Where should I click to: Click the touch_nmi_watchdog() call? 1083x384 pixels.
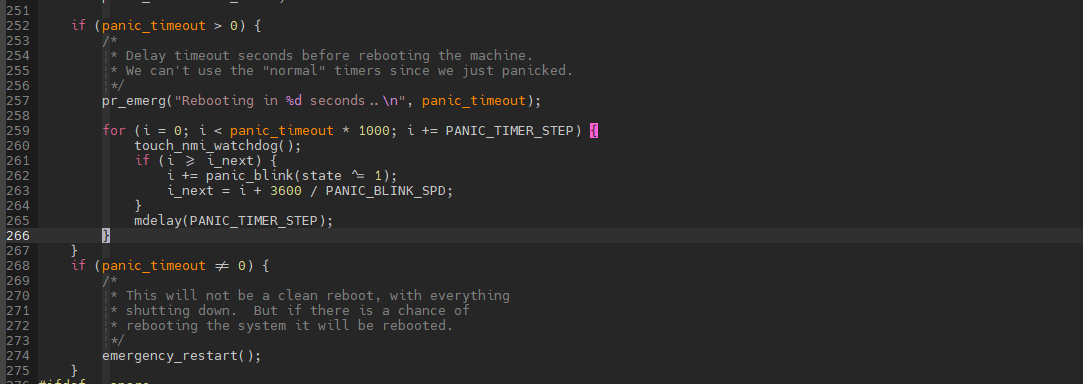(x=218, y=146)
